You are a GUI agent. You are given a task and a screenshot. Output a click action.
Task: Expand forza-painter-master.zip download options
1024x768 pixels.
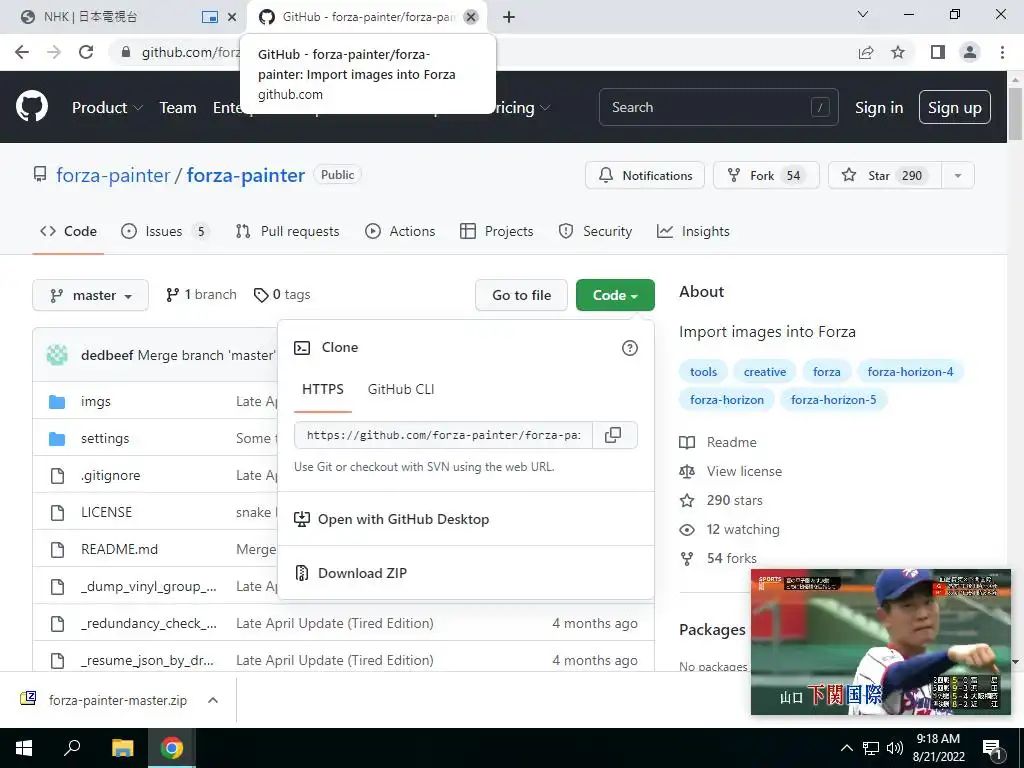tap(213, 700)
